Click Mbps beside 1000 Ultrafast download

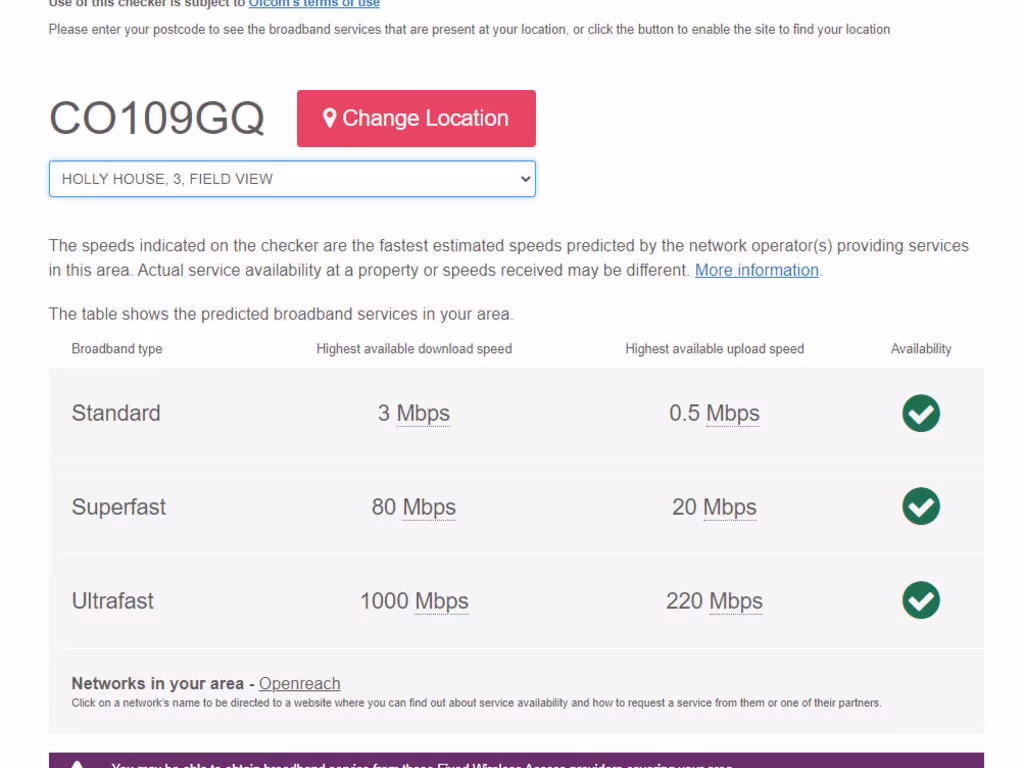pyautogui.click(x=441, y=601)
